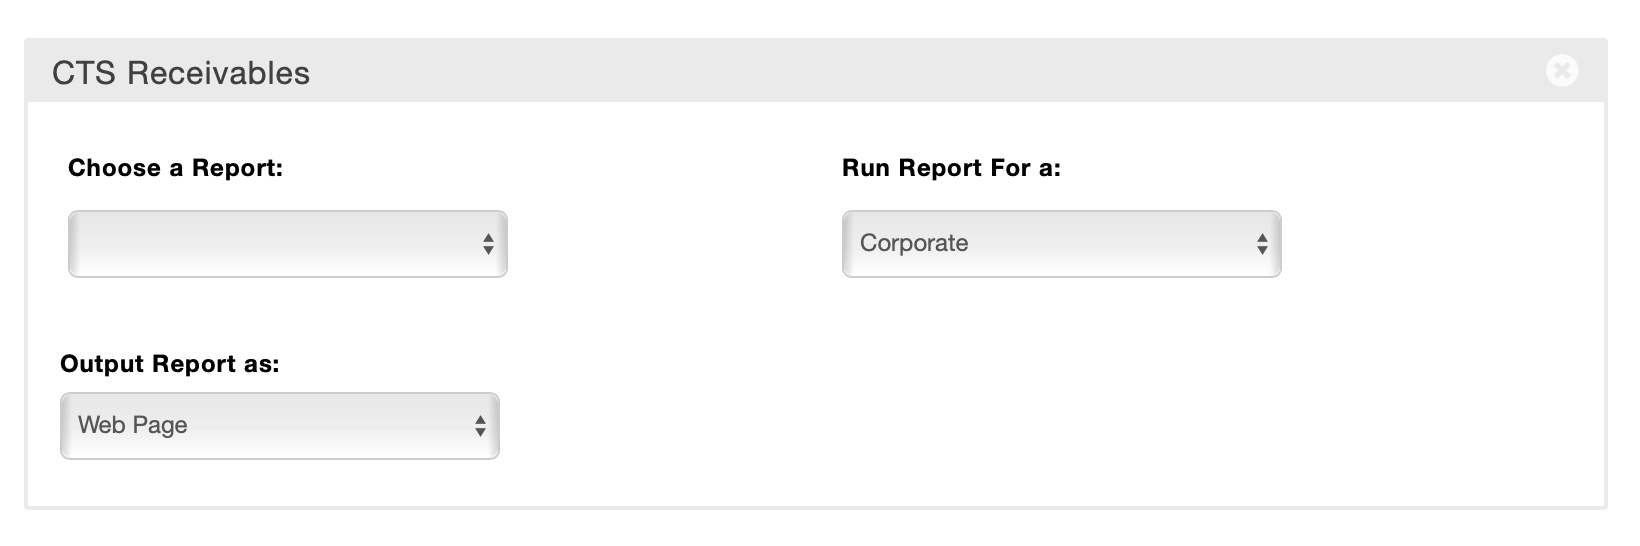The height and width of the screenshot is (546, 1640).
Task: Select the Web Page text in the dropdown
Action: tap(133, 425)
